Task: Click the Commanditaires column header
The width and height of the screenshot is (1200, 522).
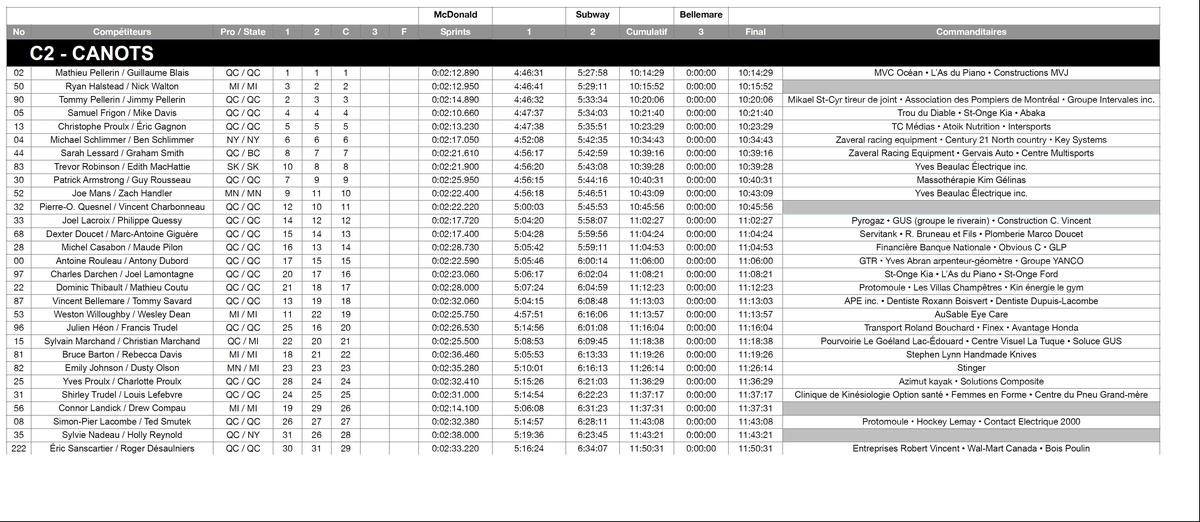Action: coord(971,32)
